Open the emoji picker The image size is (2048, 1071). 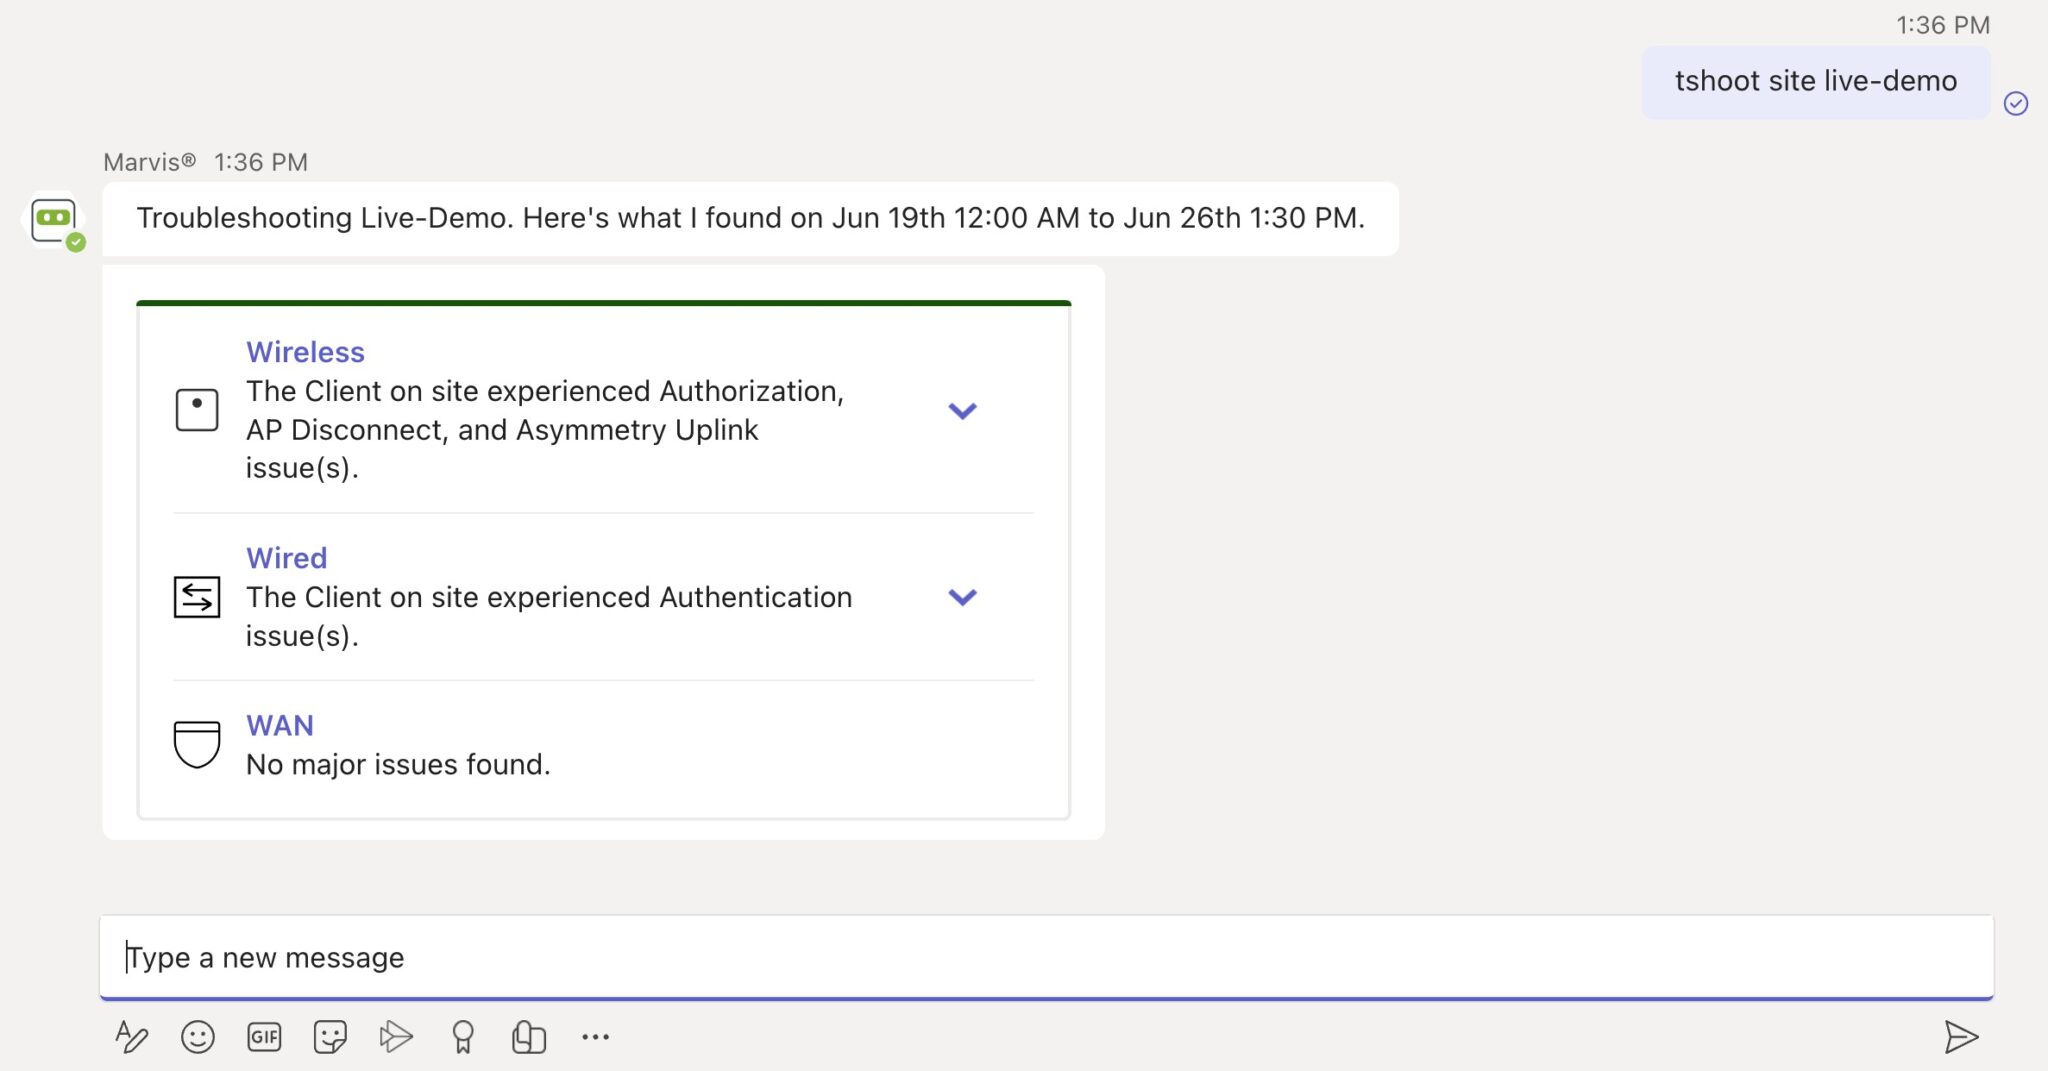[x=197, y=1037]
